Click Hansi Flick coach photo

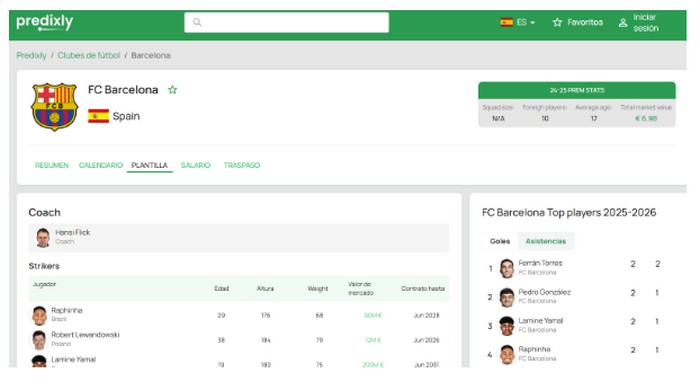(x=43, y=237)
